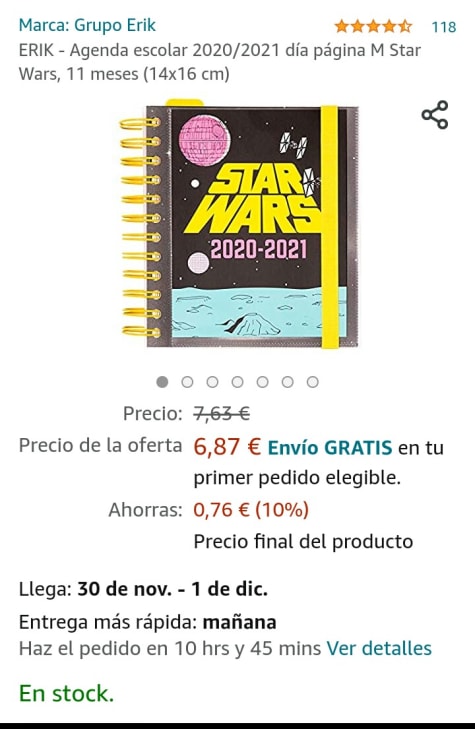Viewport: 475px width, 729px height.
Task: Tap the share icon
Action: click(x=435, y=114)
